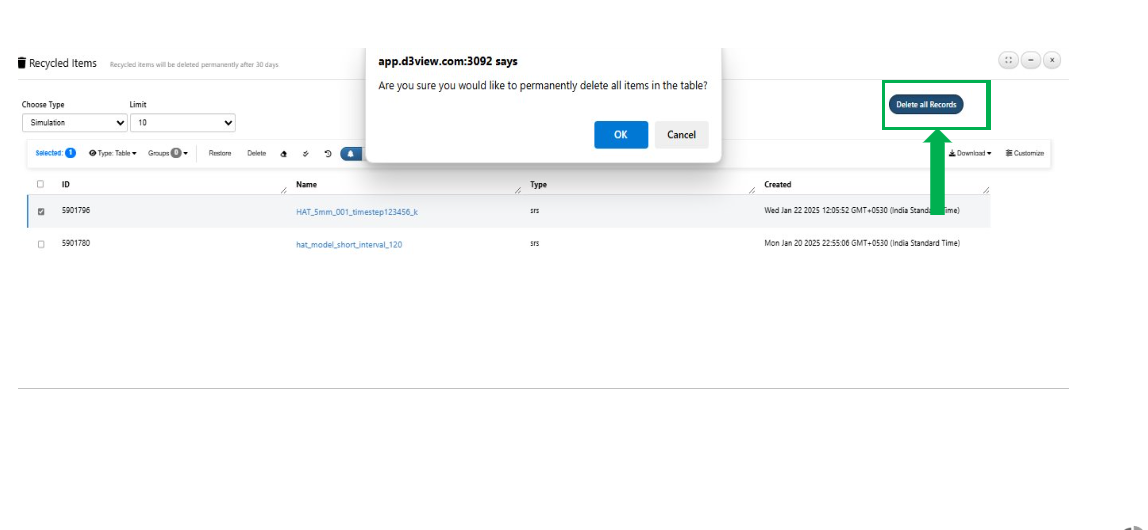
Task: Click the Restore toolbar button
Action: [220, 153]
